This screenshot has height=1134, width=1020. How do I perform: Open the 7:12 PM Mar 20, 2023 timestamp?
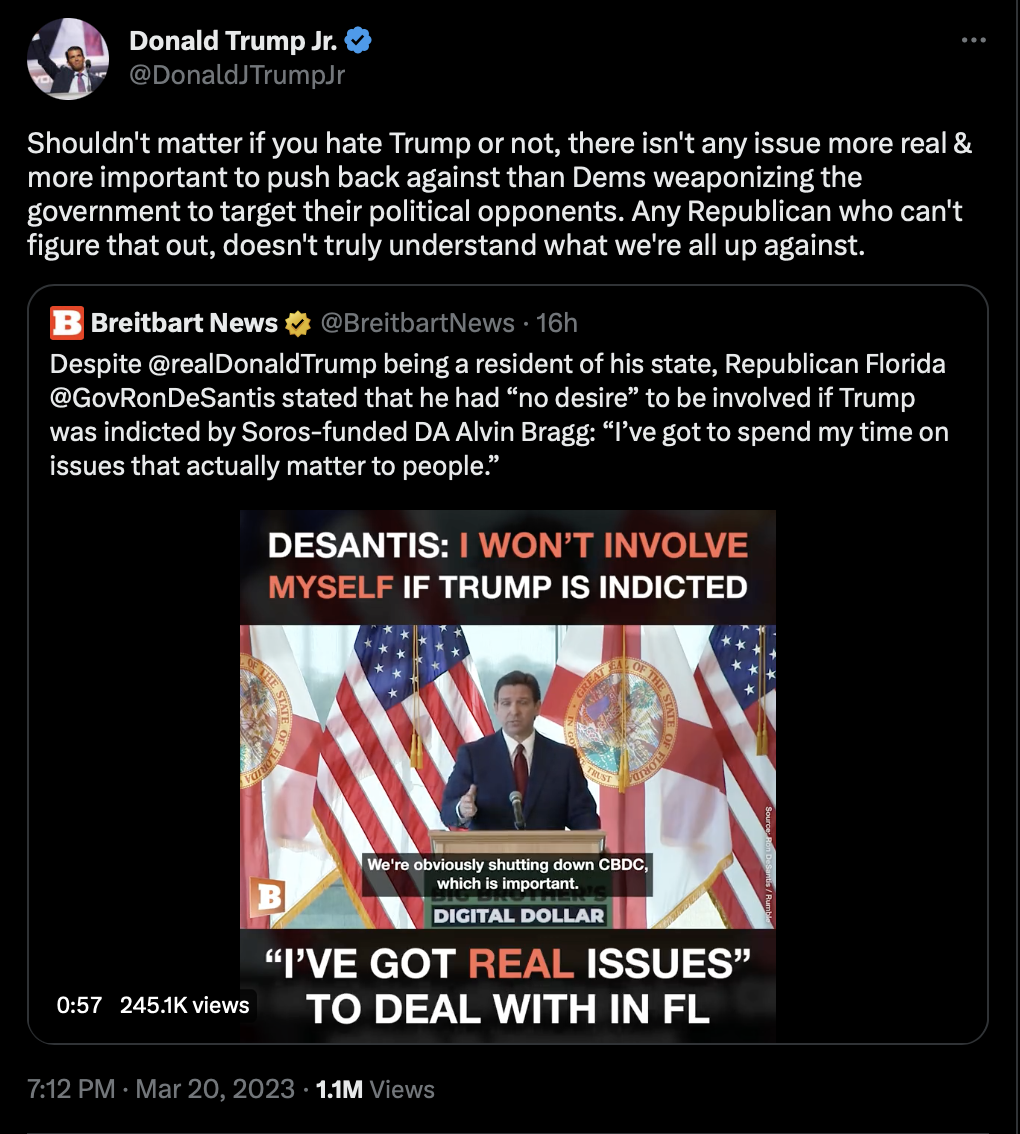click(x=161, y=1088)
